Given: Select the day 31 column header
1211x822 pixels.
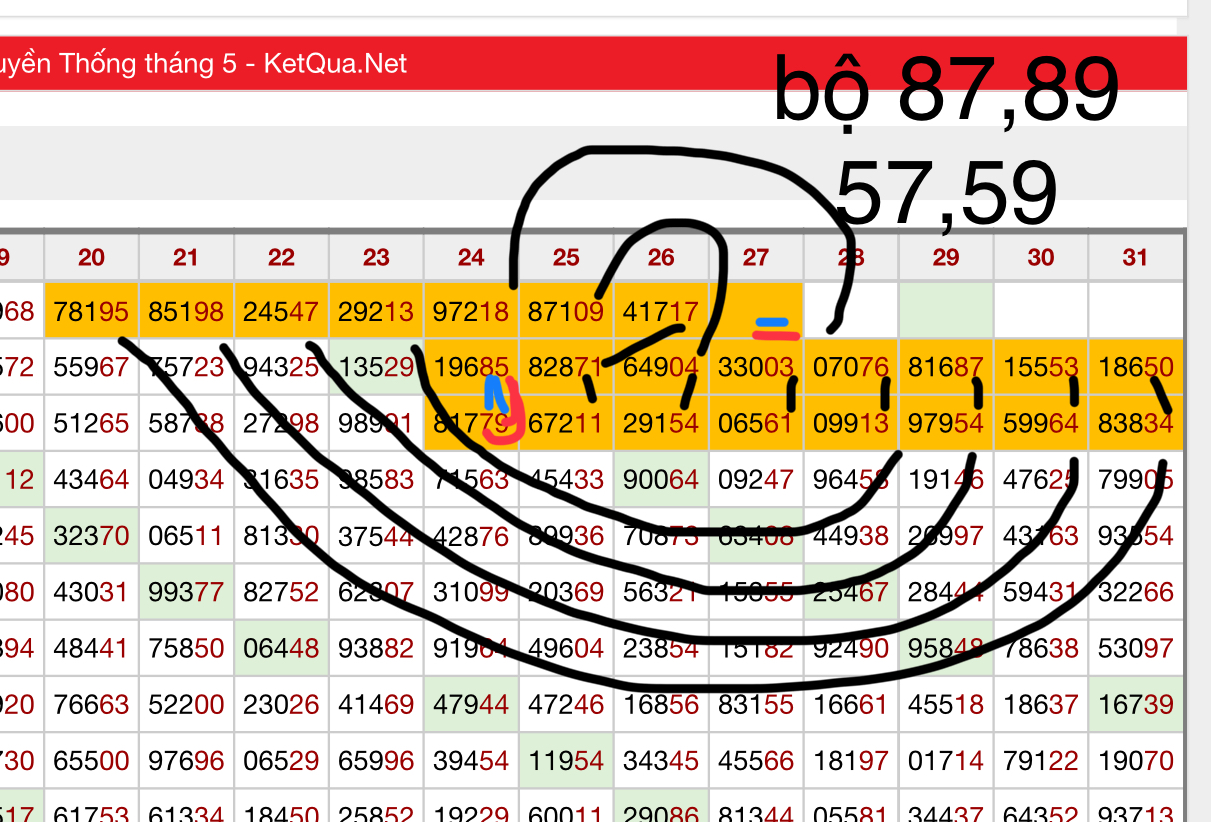Looking at the screenshot, I should tap(1135, 258).
